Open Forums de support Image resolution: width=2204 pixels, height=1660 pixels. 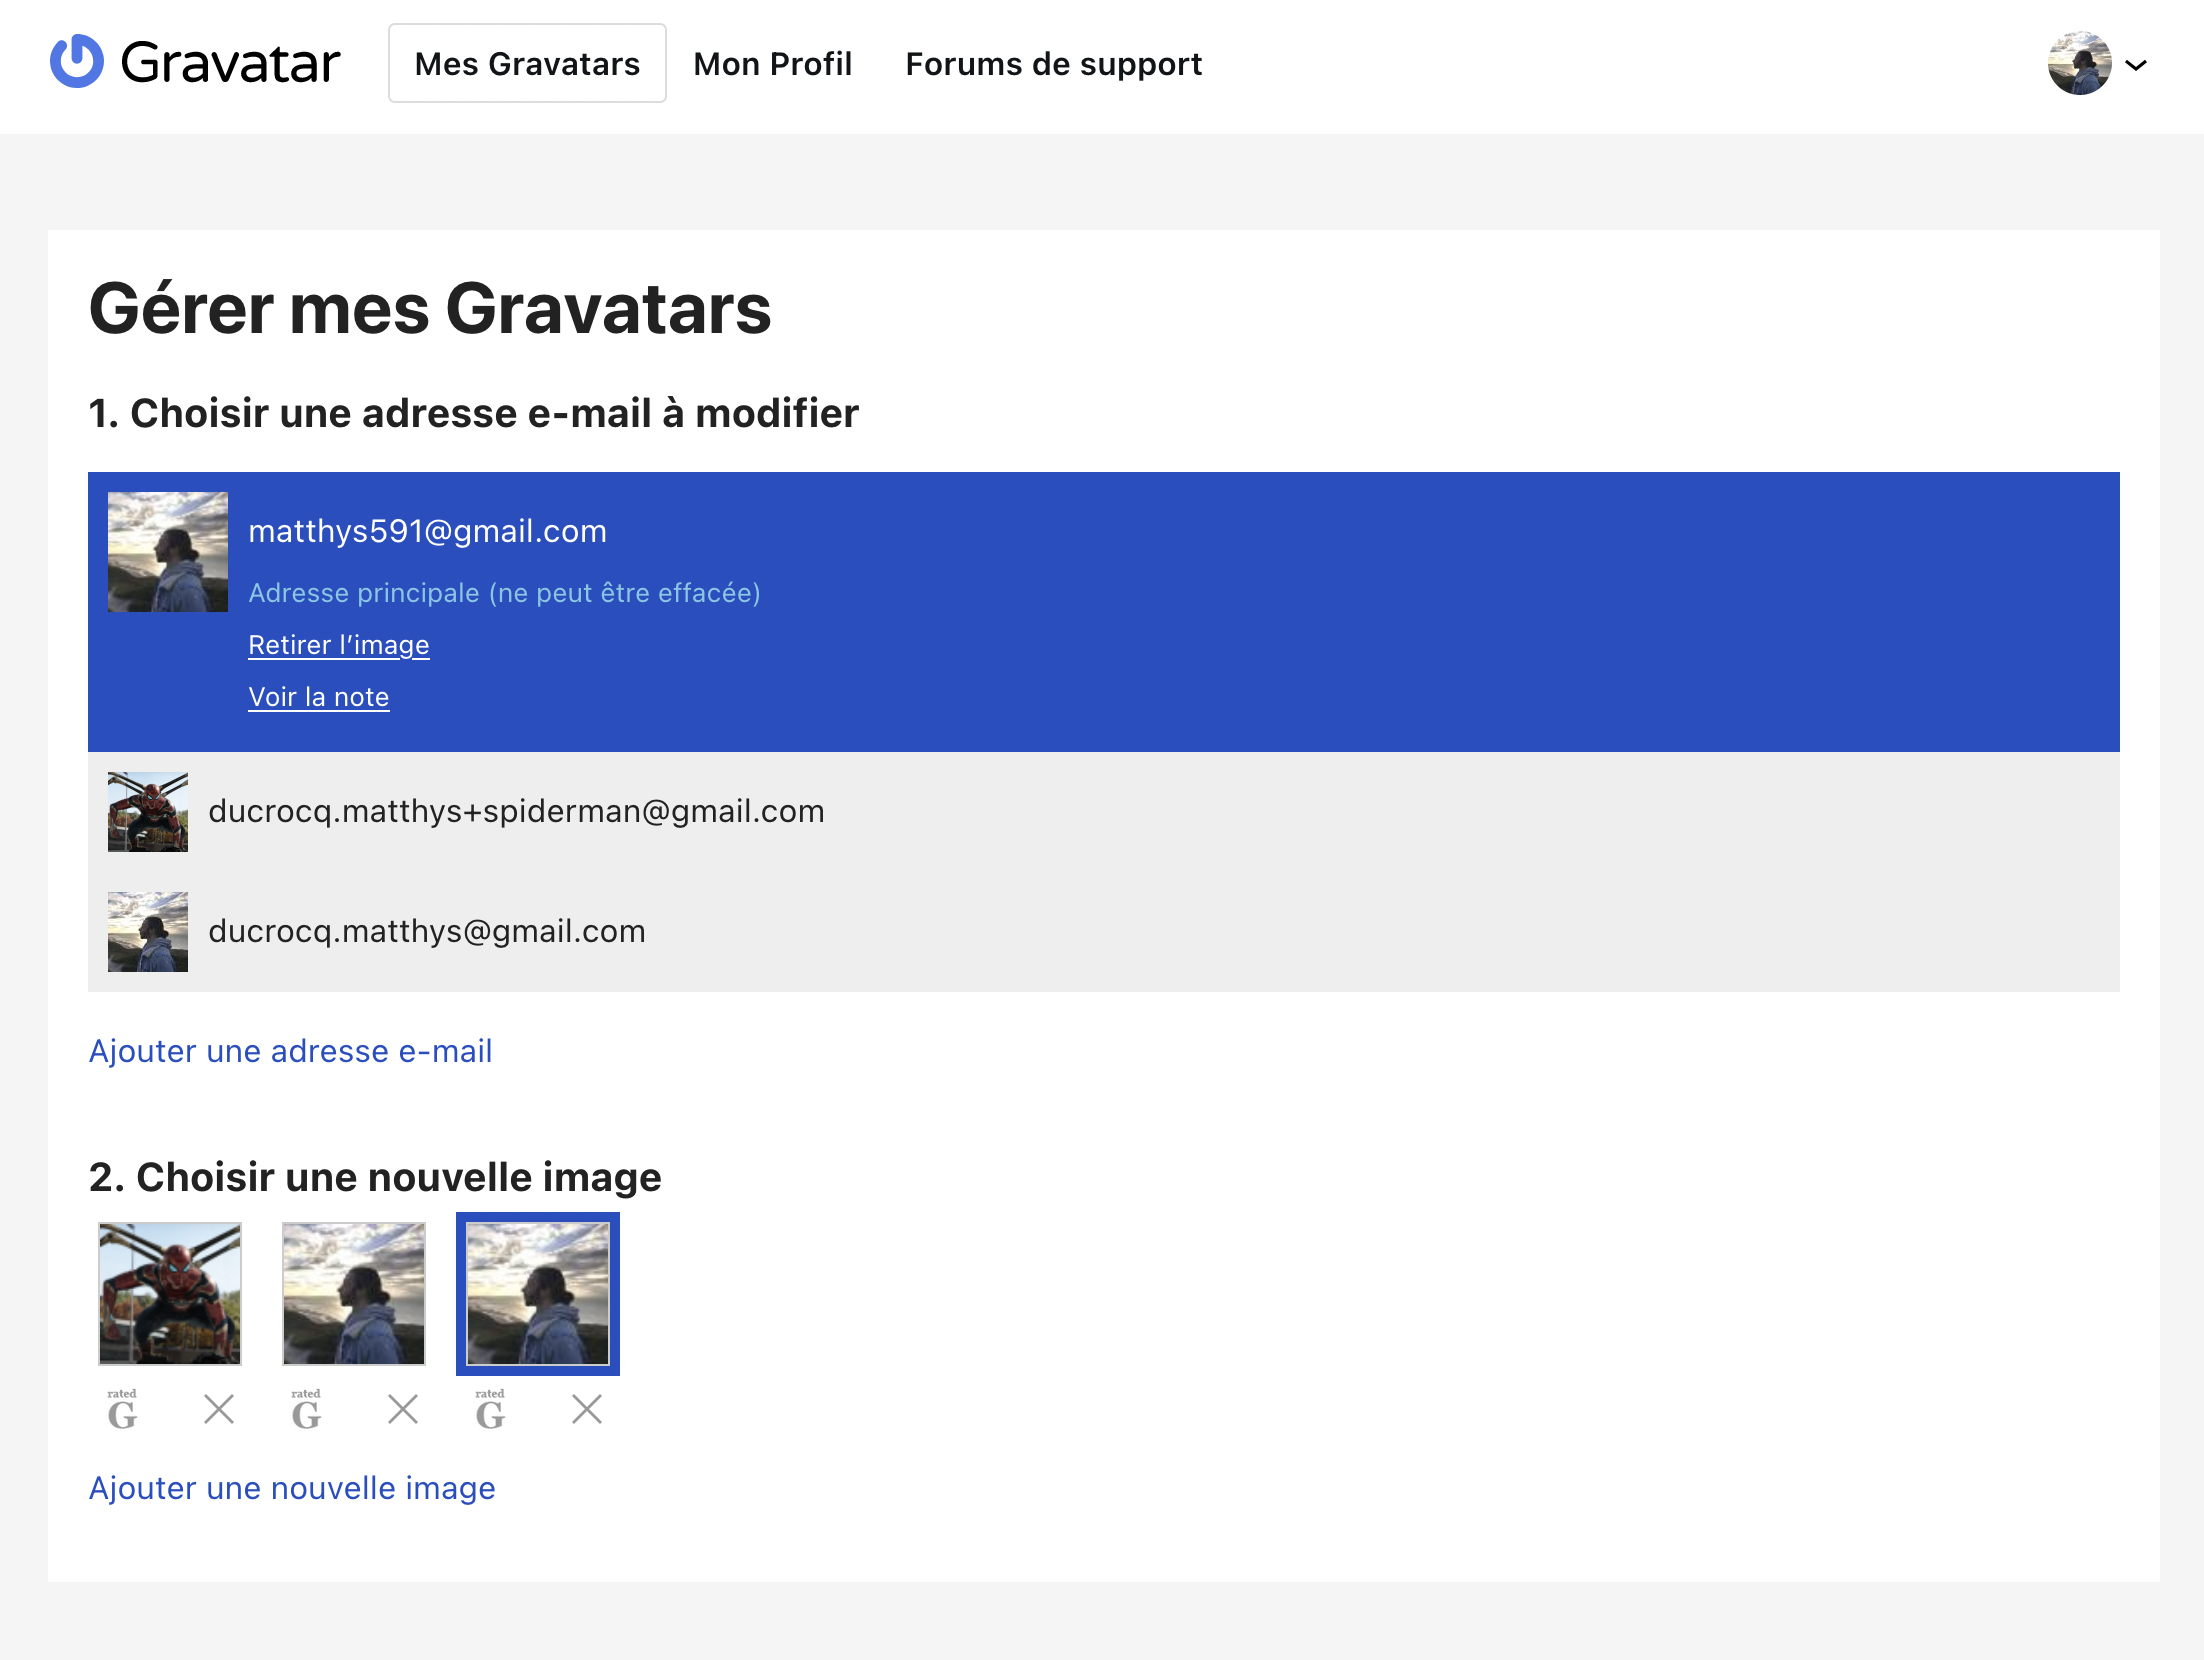[x=1053, y=64]
